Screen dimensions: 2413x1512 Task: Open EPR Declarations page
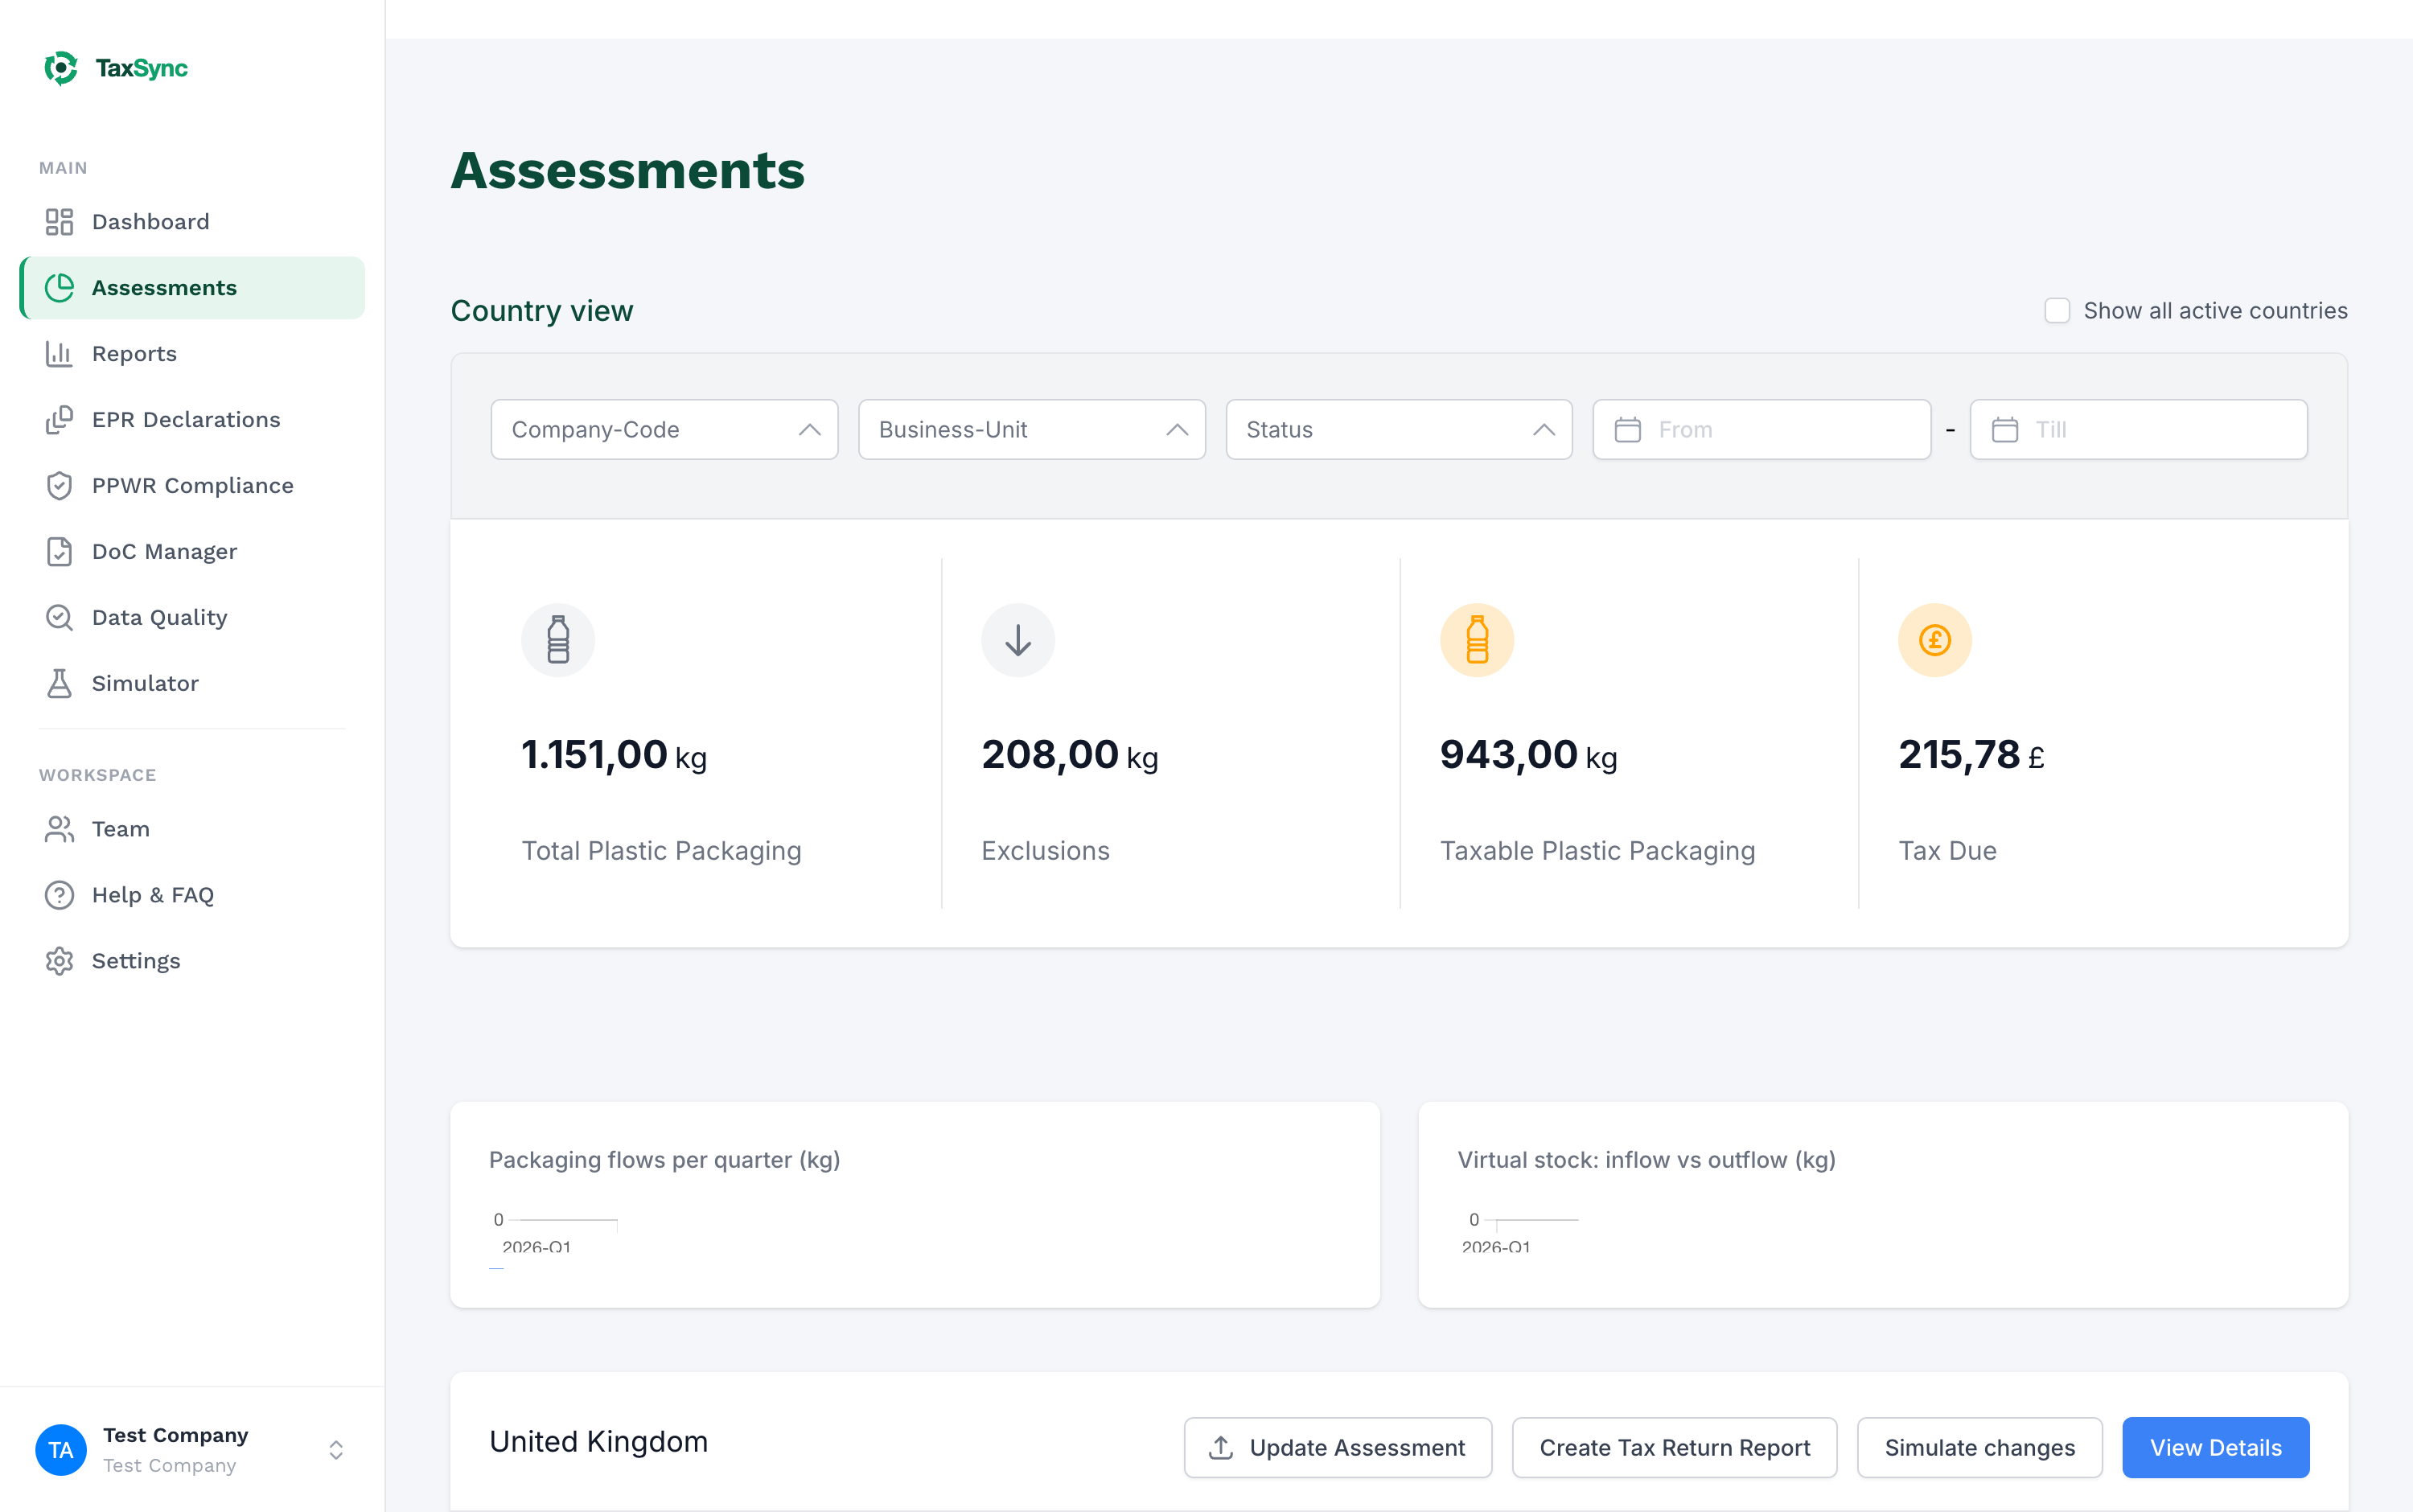click(192, 420)
